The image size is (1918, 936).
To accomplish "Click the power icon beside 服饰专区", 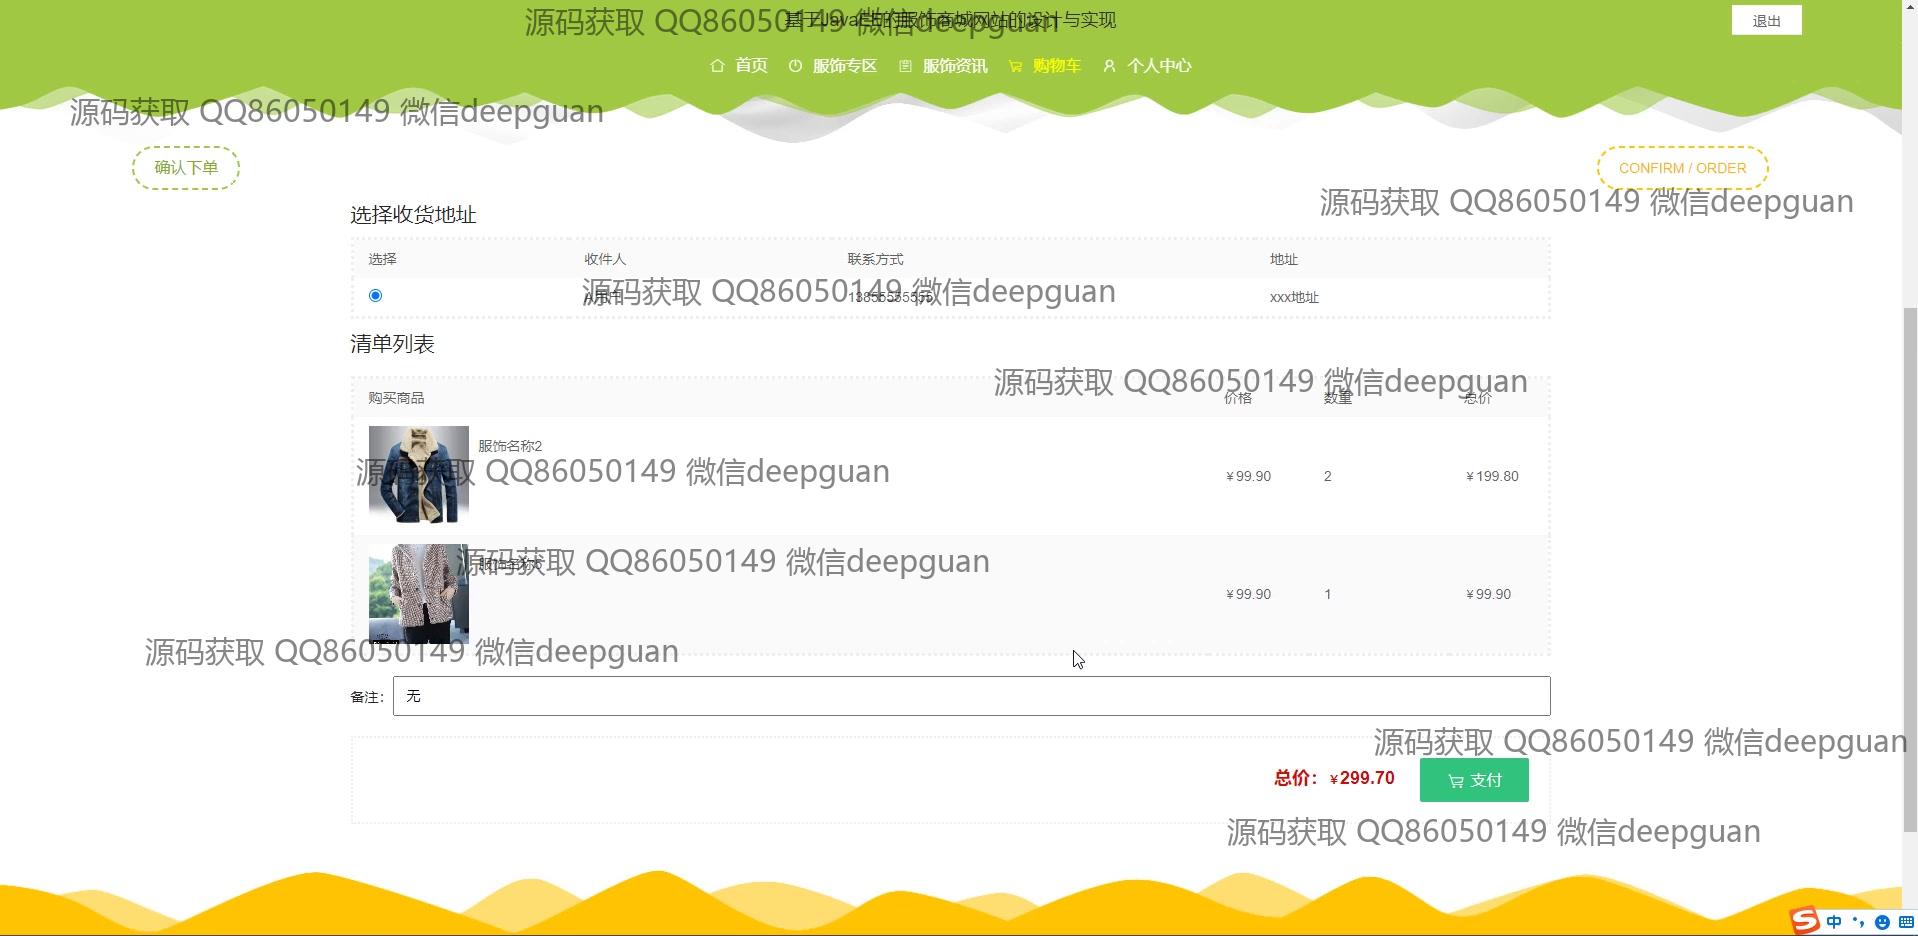I will (795, 66).
